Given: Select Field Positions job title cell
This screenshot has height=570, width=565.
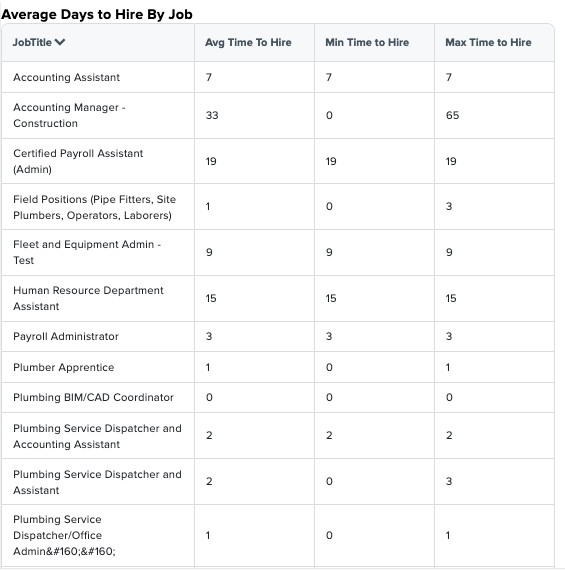Looking at the screenshot, I should pos(95,207).
